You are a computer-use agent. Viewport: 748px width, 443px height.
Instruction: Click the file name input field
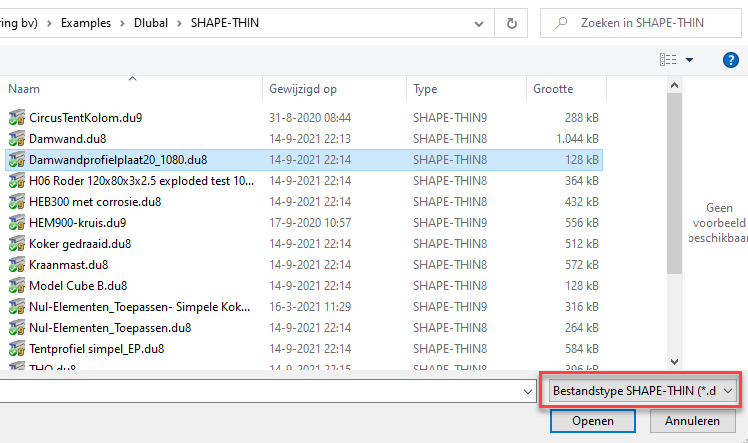point(260,391)
